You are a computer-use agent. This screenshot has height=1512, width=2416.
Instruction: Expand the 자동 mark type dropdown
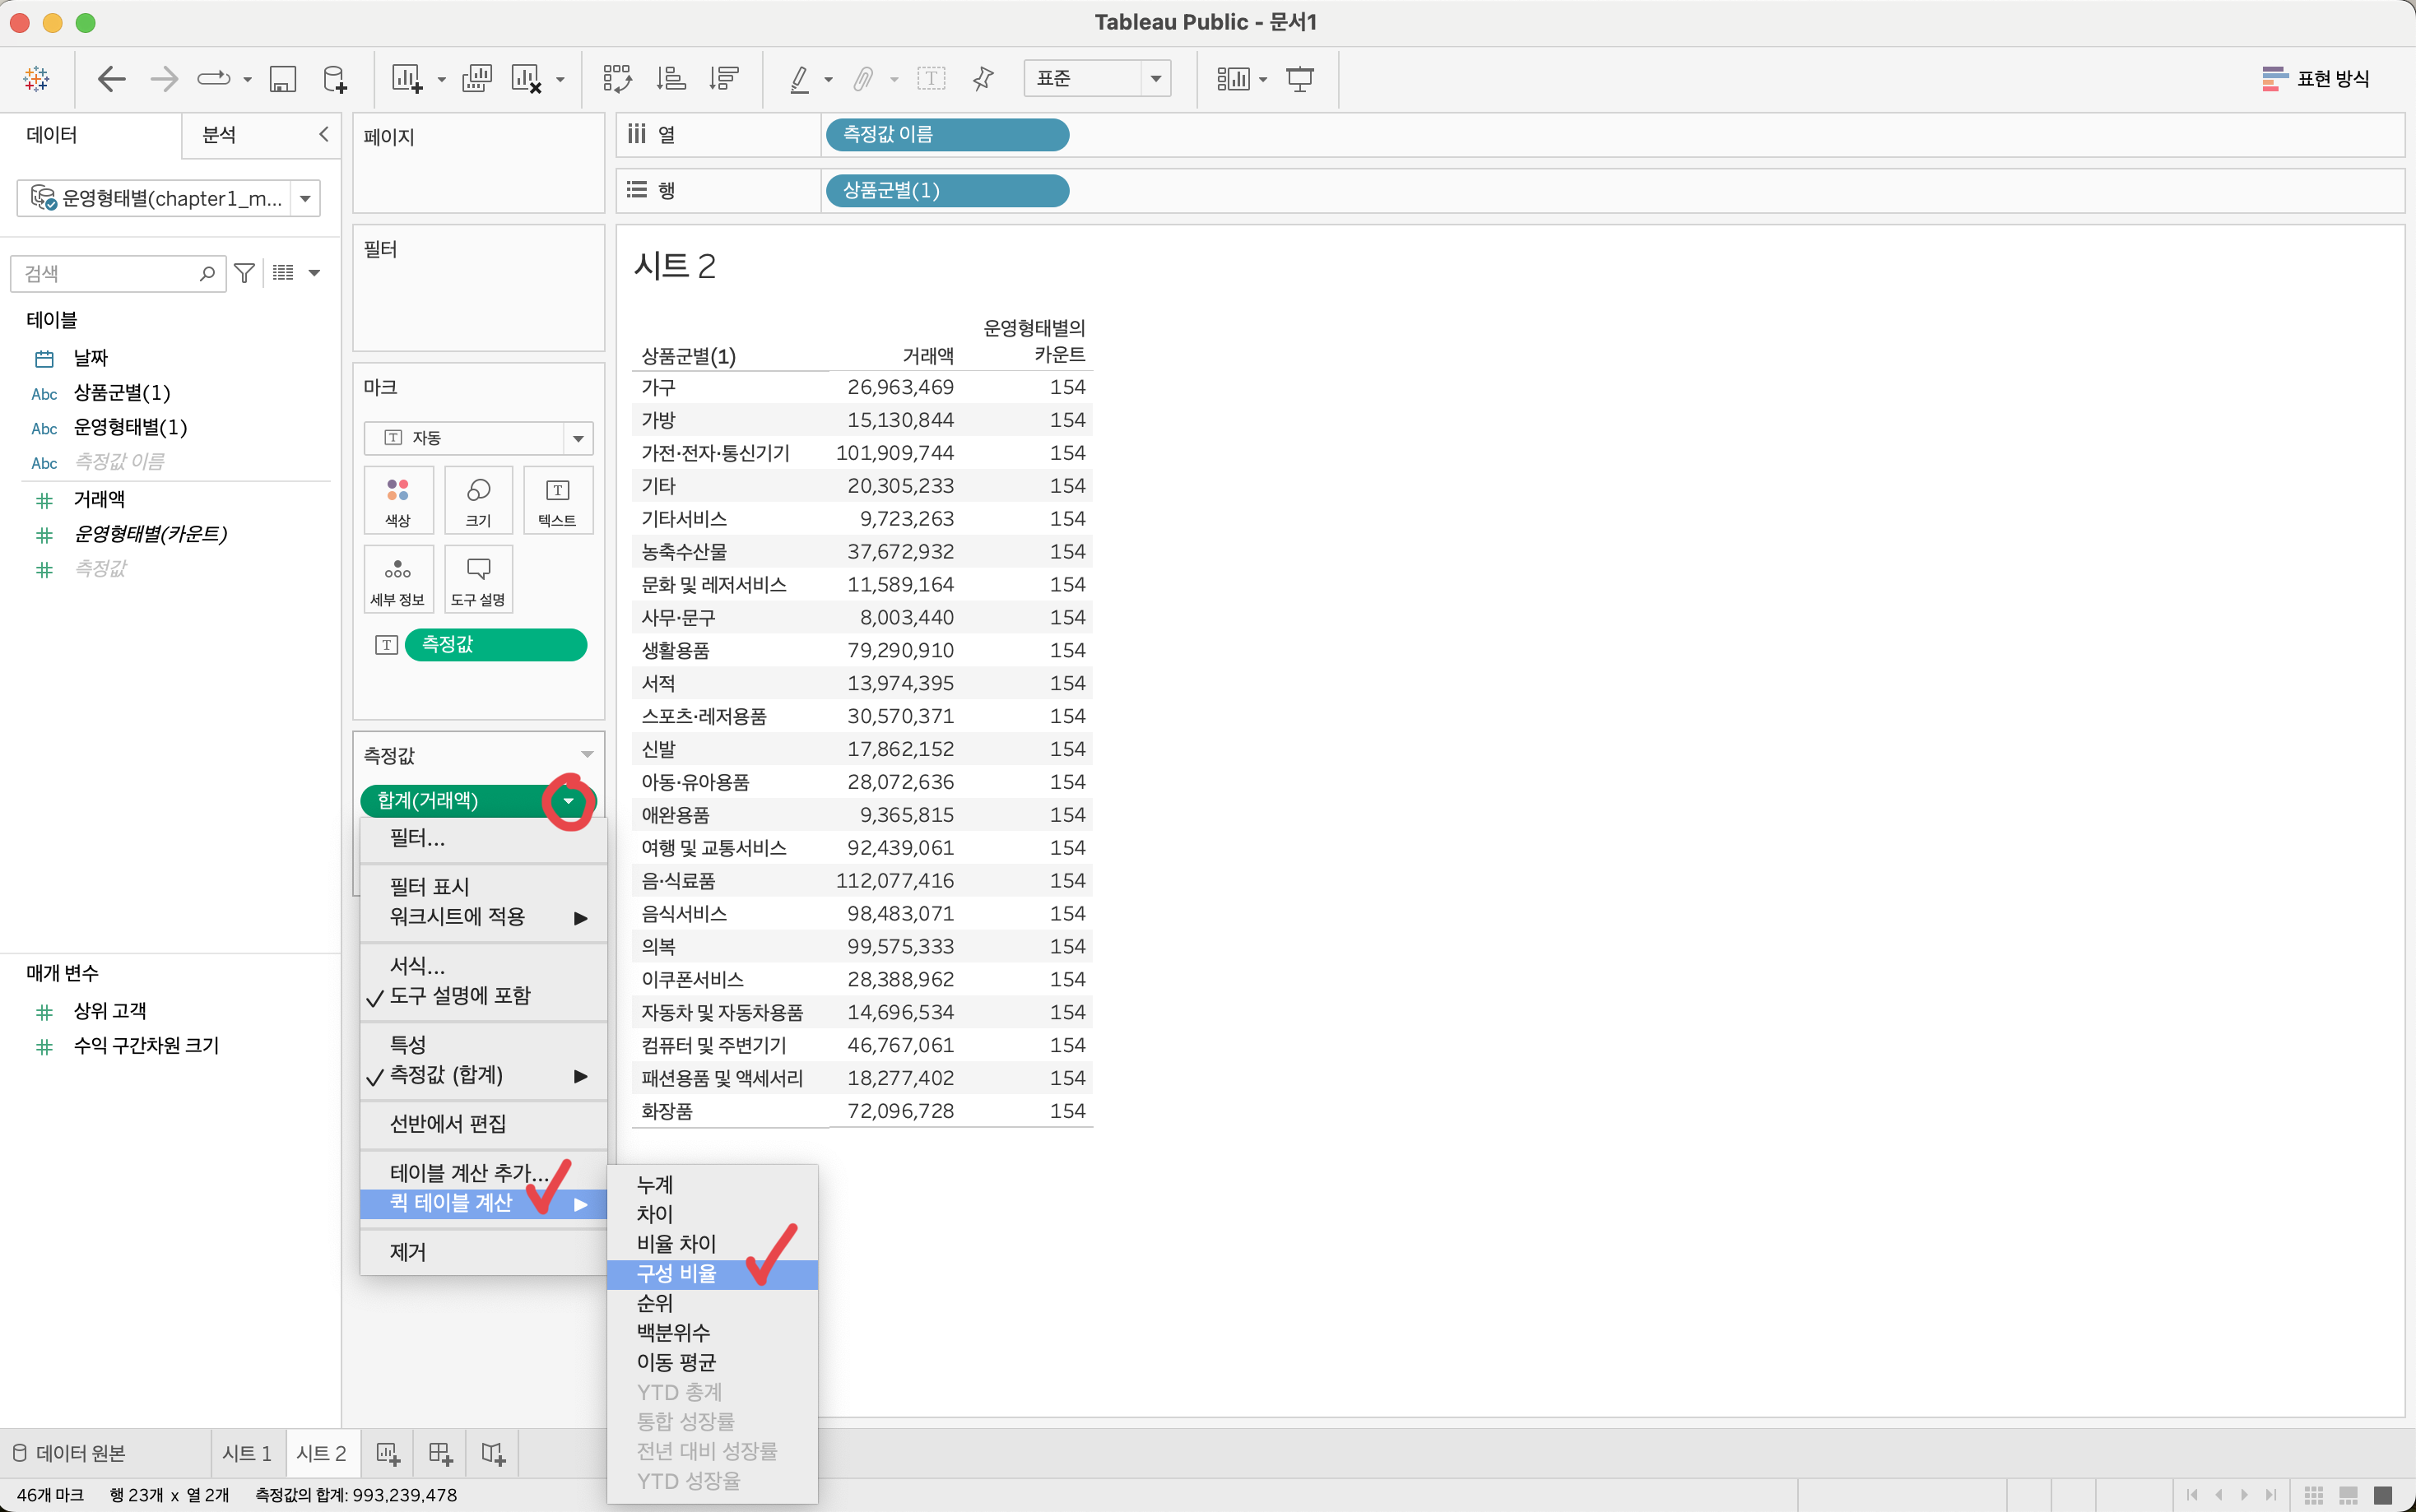pyautogui.click(x=578, y=438)
